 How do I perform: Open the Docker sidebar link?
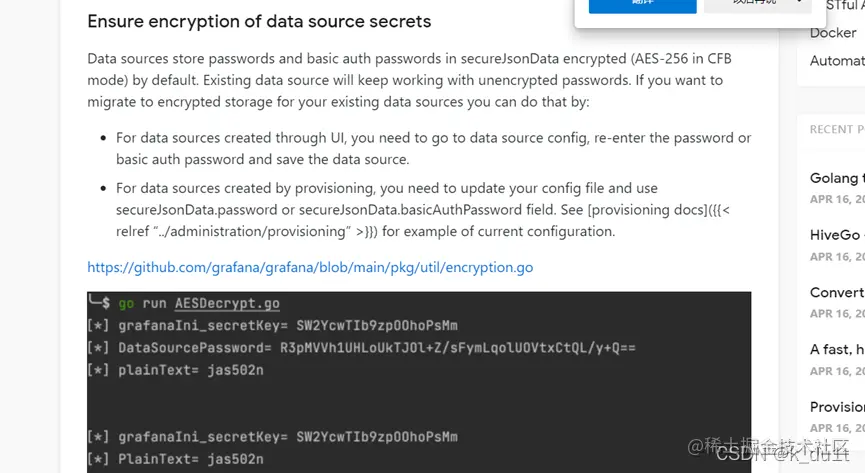(833, 33)
